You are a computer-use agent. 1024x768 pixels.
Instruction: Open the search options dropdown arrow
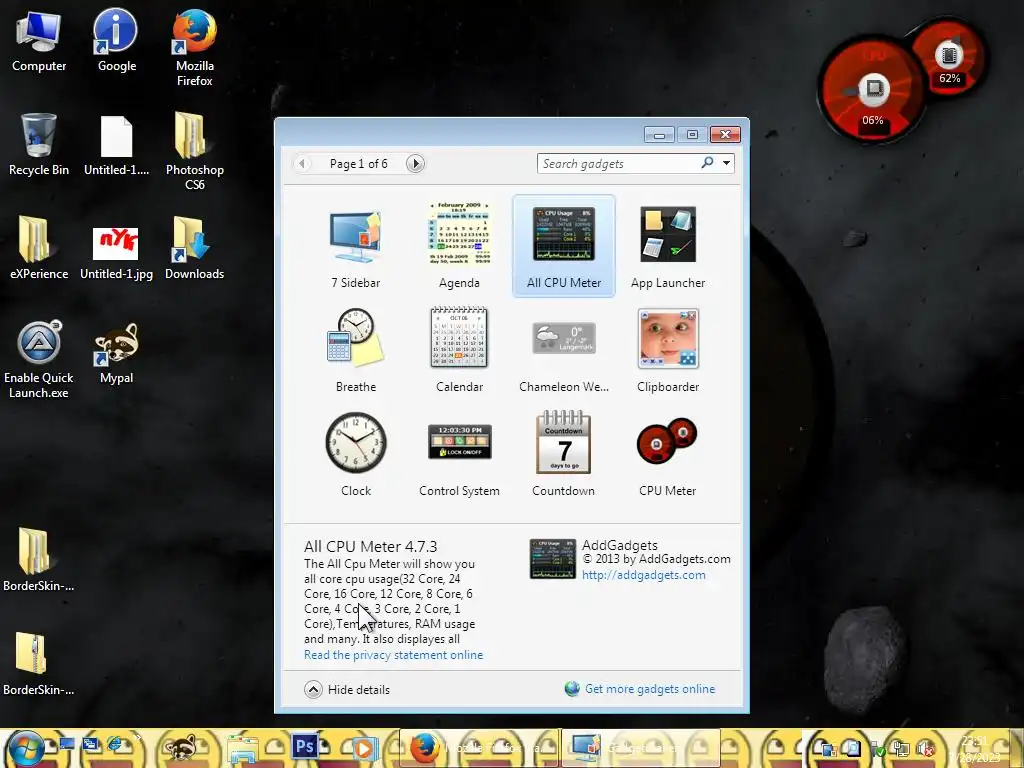[726, 163]
